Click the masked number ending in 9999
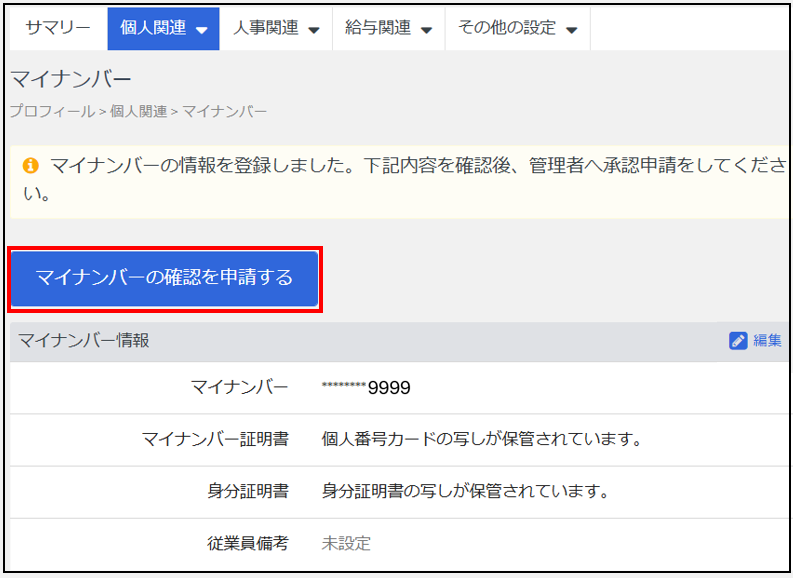793x578 pixels. pos(366,388)
